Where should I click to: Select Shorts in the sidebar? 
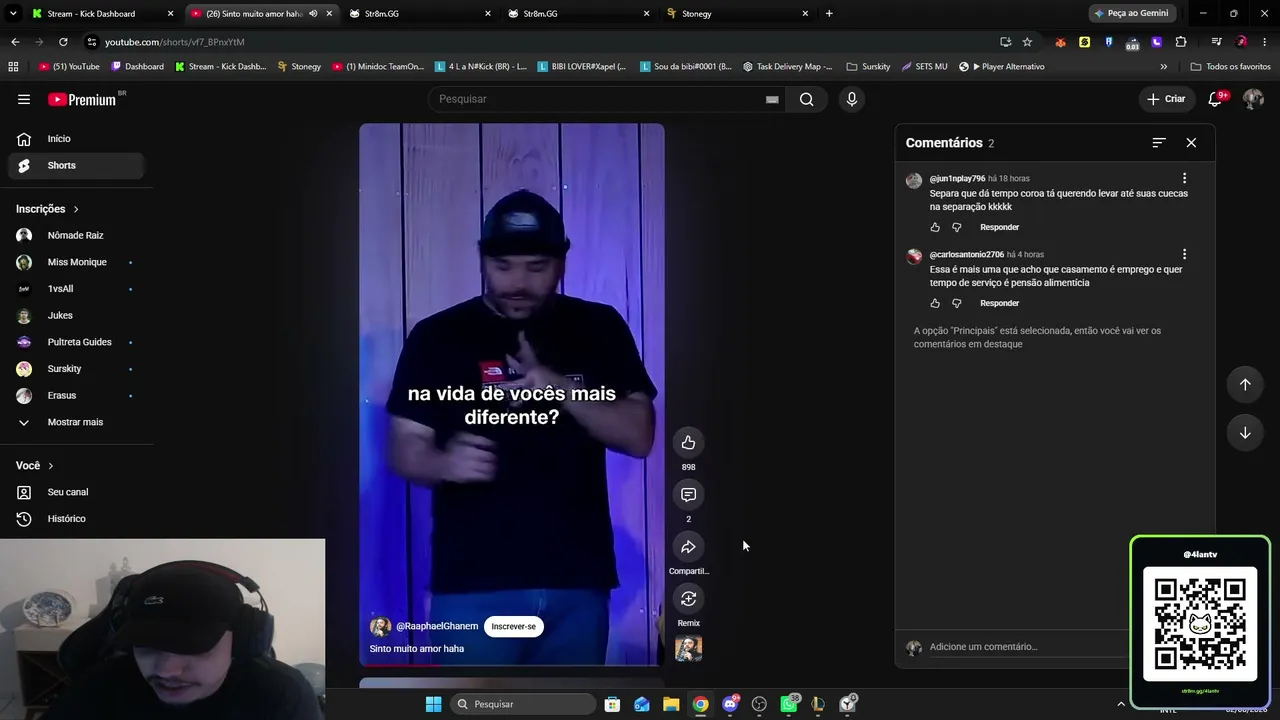pyautogui.click(x=76, y=166)
